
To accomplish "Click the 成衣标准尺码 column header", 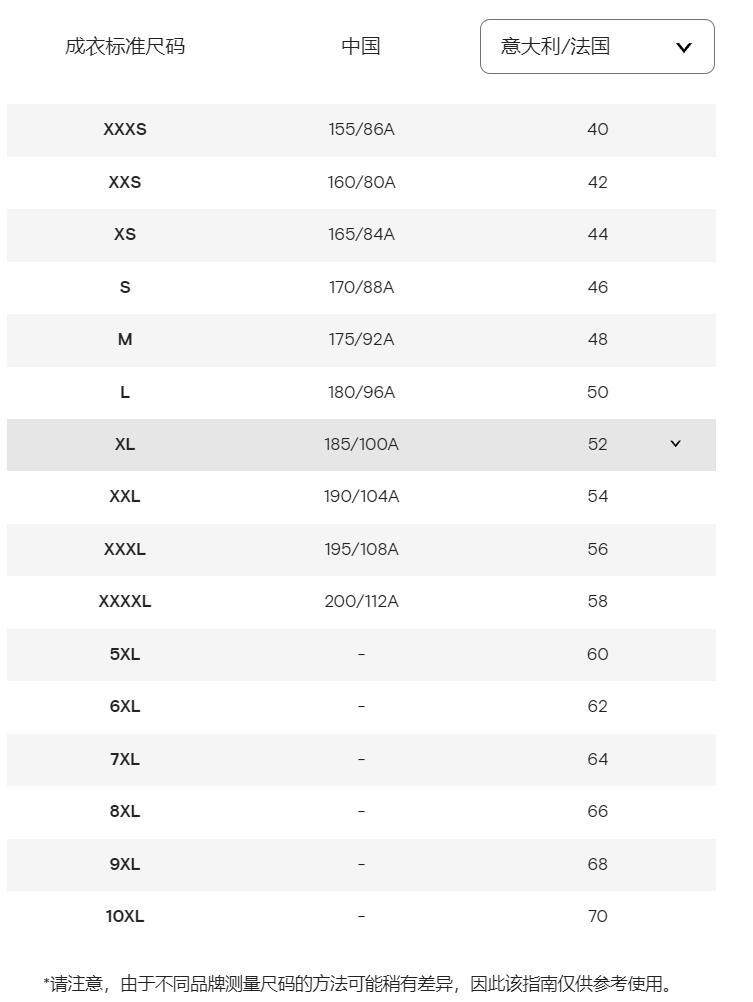I will pyautogui.click(x=125, y=46).
